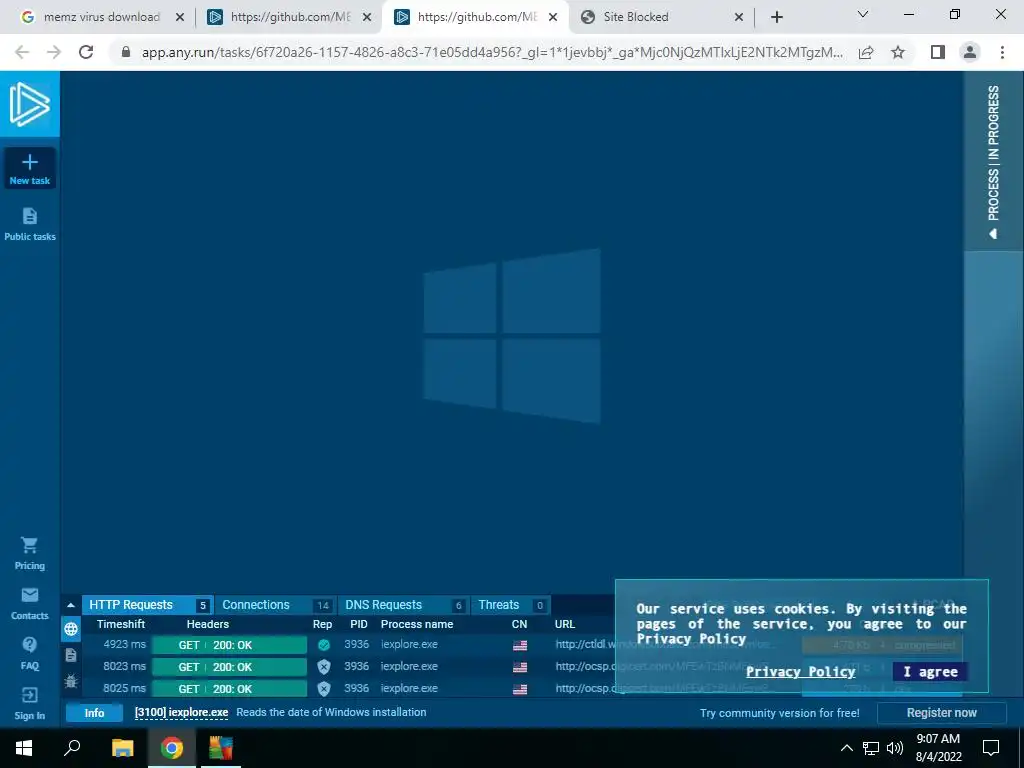Image resolution: width=1024 pixels, height=768 pixels.
Task: Close the memz virus download tab
Action: click(180, 17)
